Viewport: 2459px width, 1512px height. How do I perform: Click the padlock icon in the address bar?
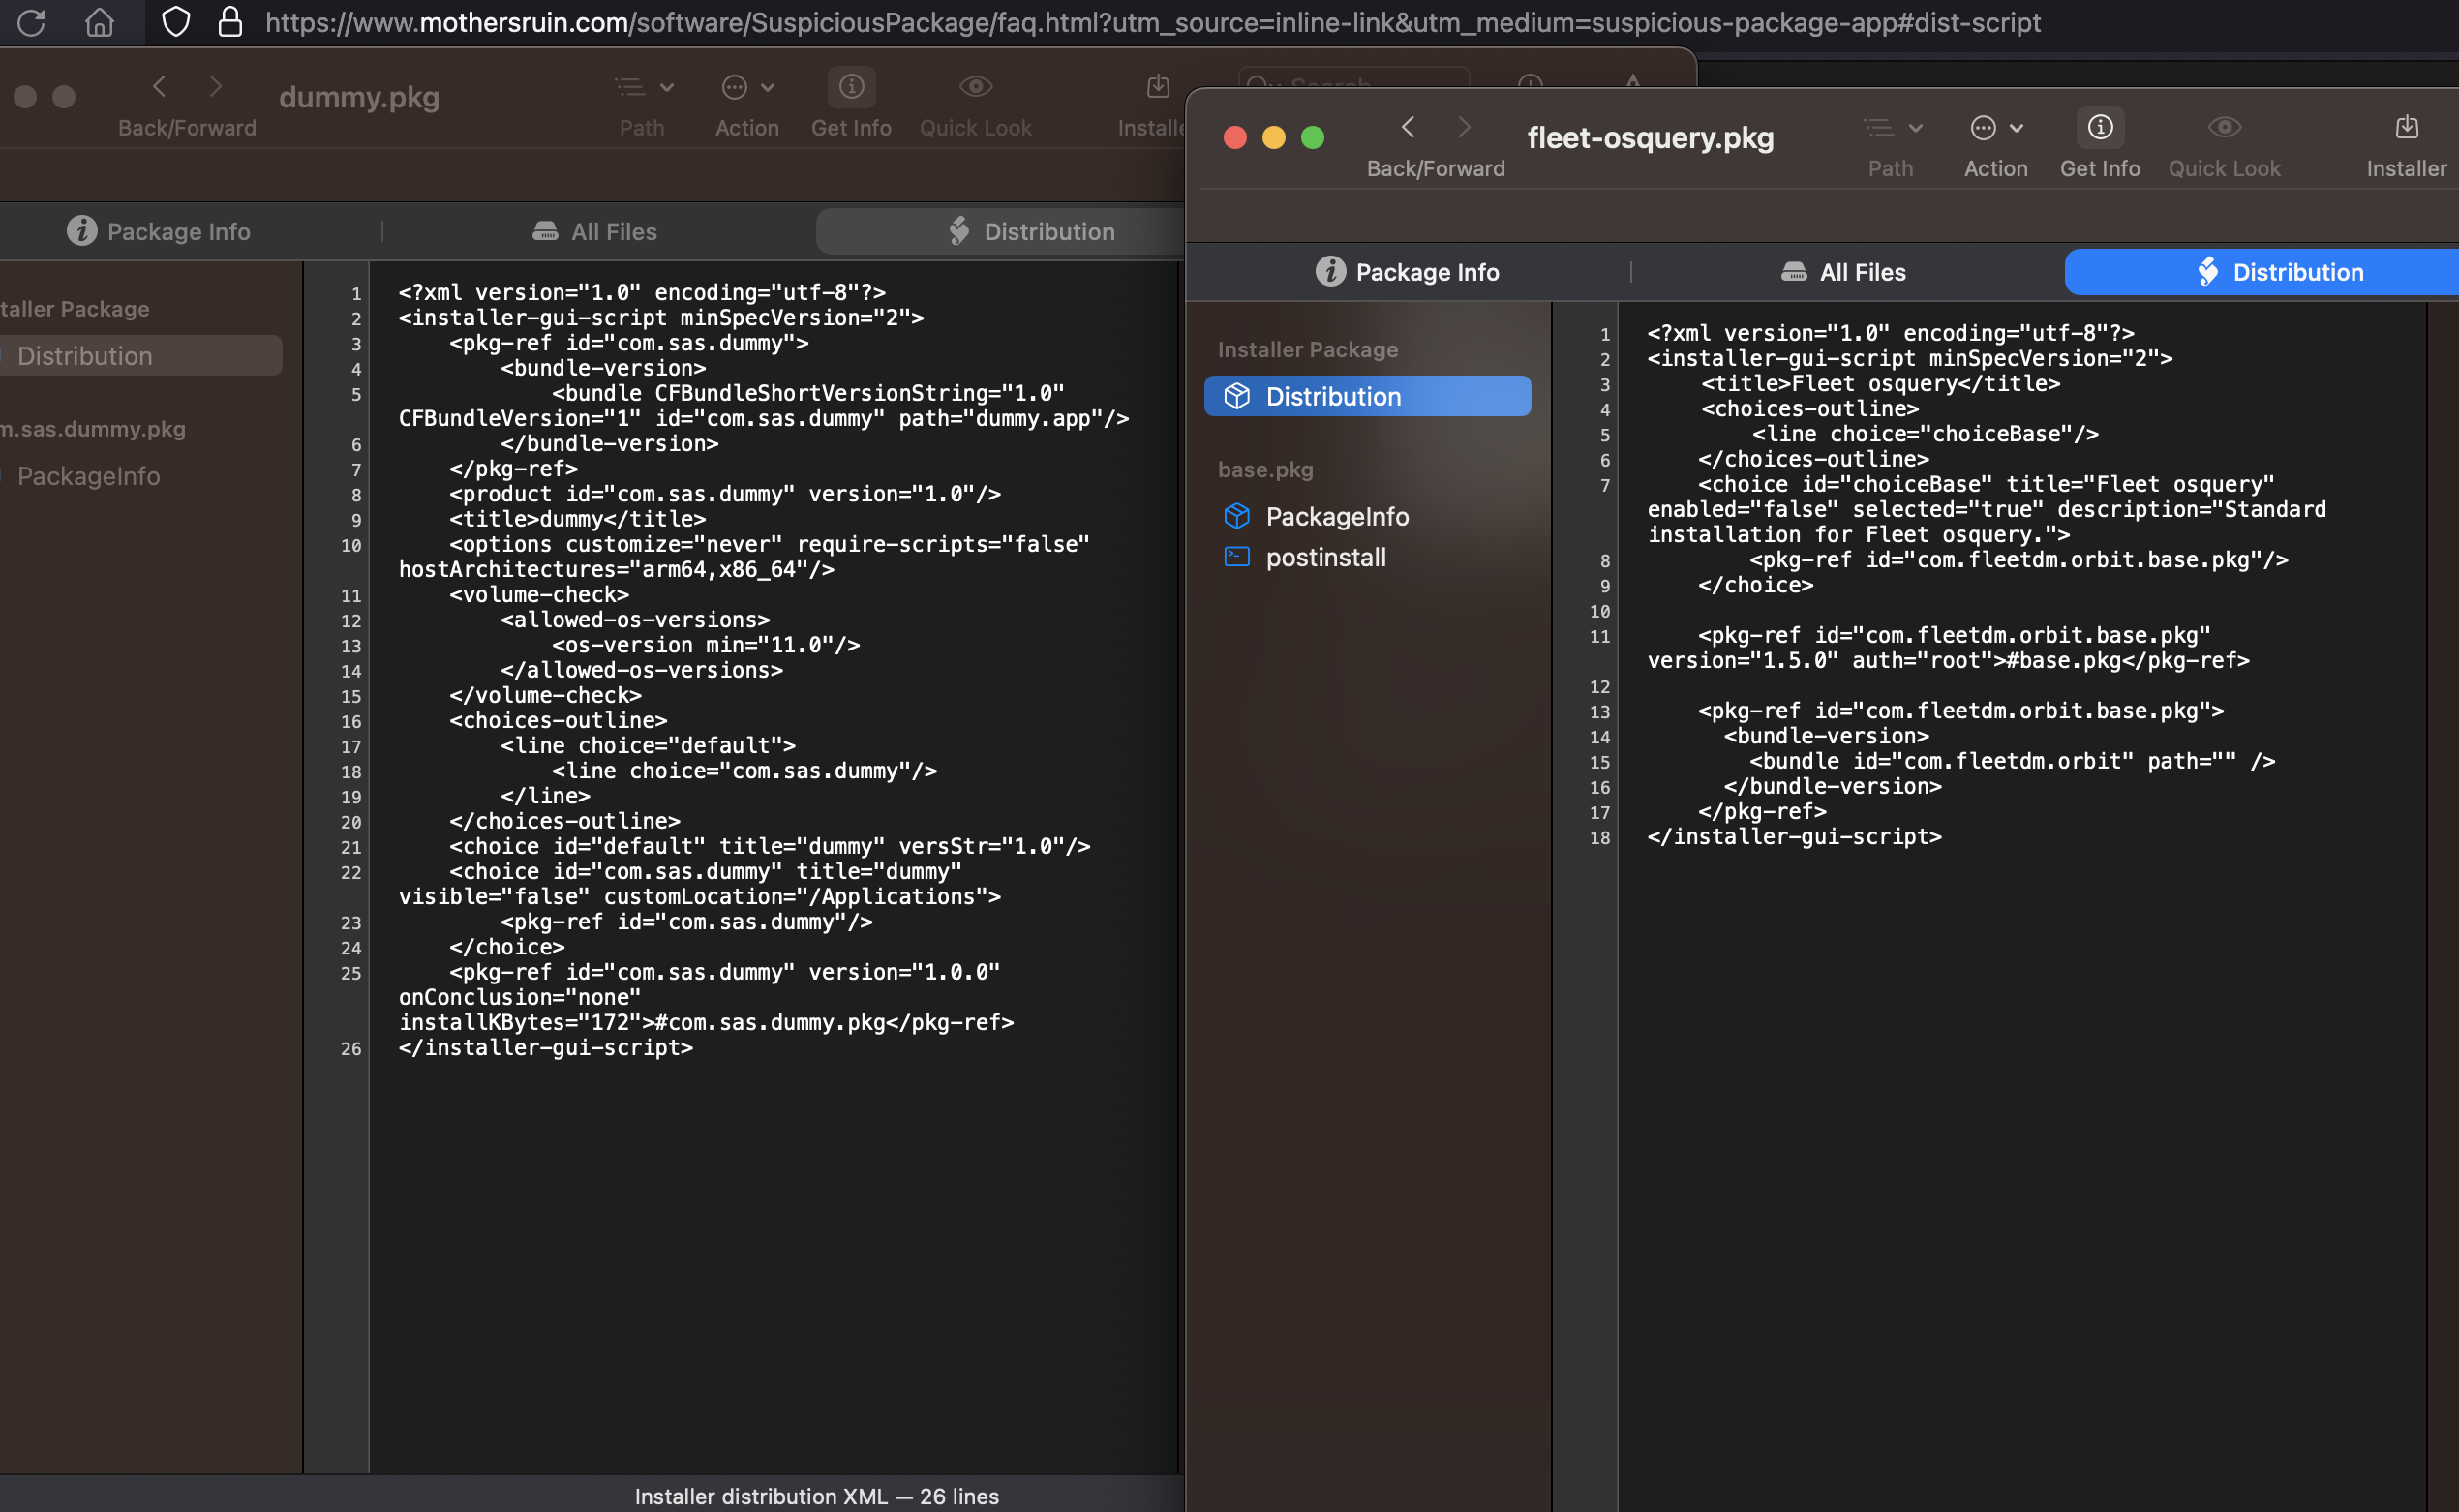pos(231,22)
